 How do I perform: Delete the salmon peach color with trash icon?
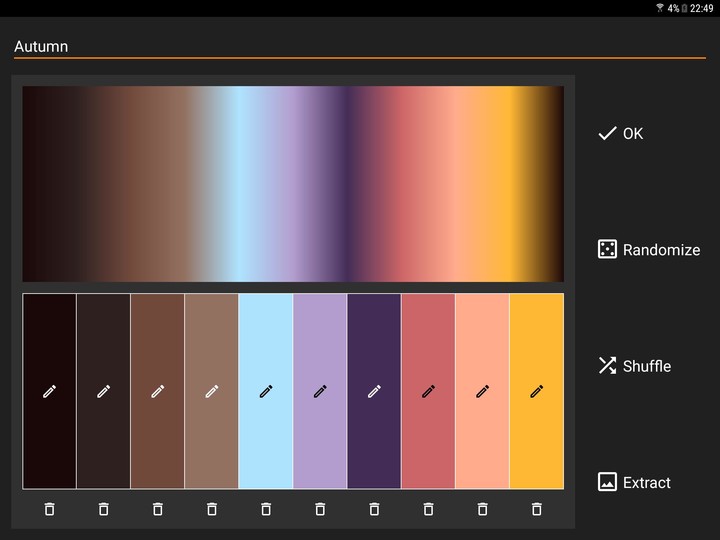coord(482,509)
